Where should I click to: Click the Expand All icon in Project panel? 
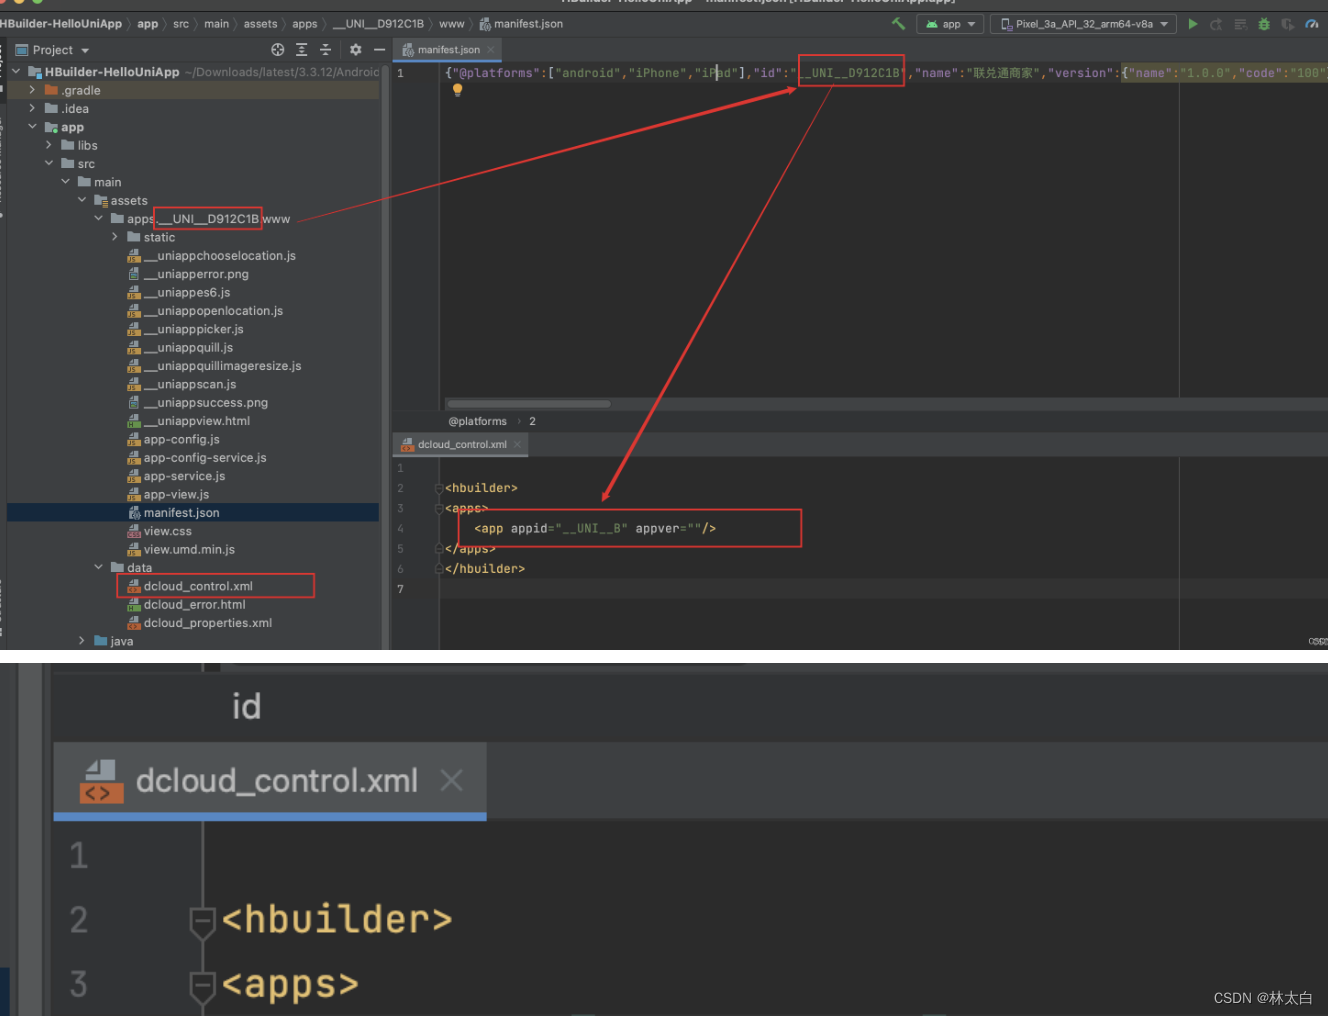[x=301, y=49]
